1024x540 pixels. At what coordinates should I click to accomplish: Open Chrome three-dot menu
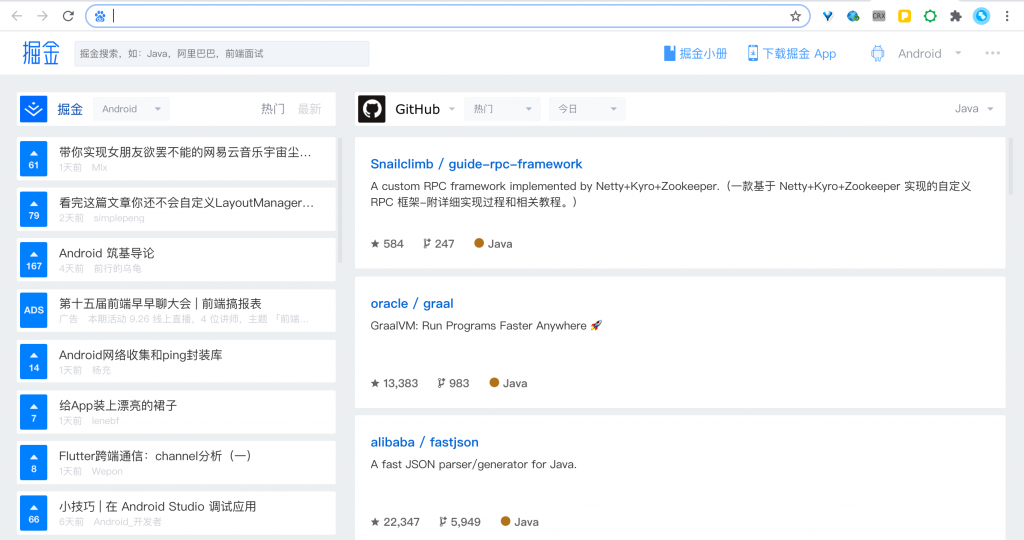coord(1007,16)
